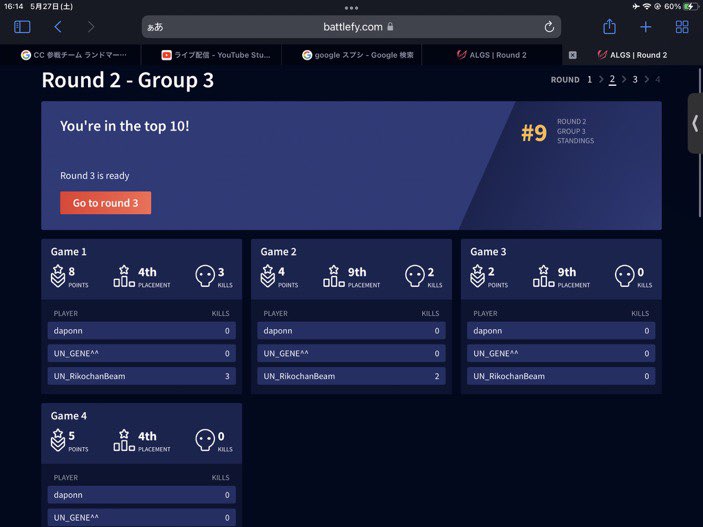Click the Game 3 card title

coord(488,252)
